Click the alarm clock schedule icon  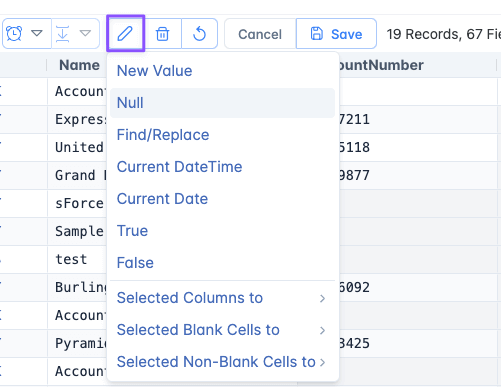[14, 33]
